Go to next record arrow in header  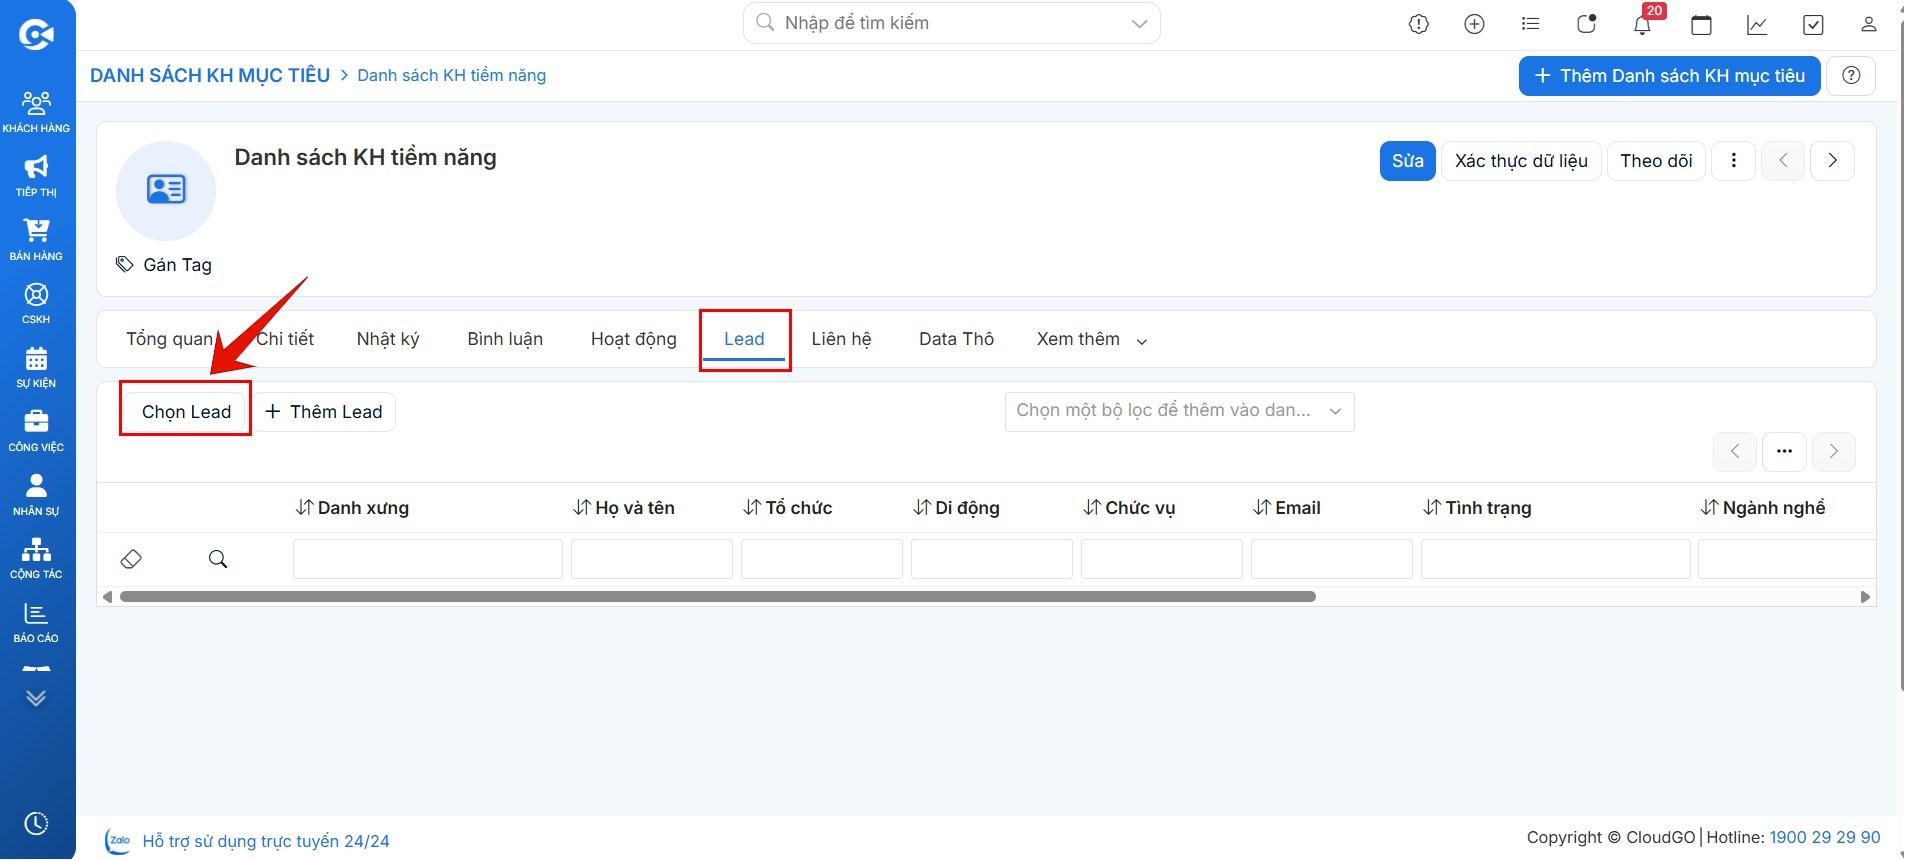click(x=1832, y=160)
